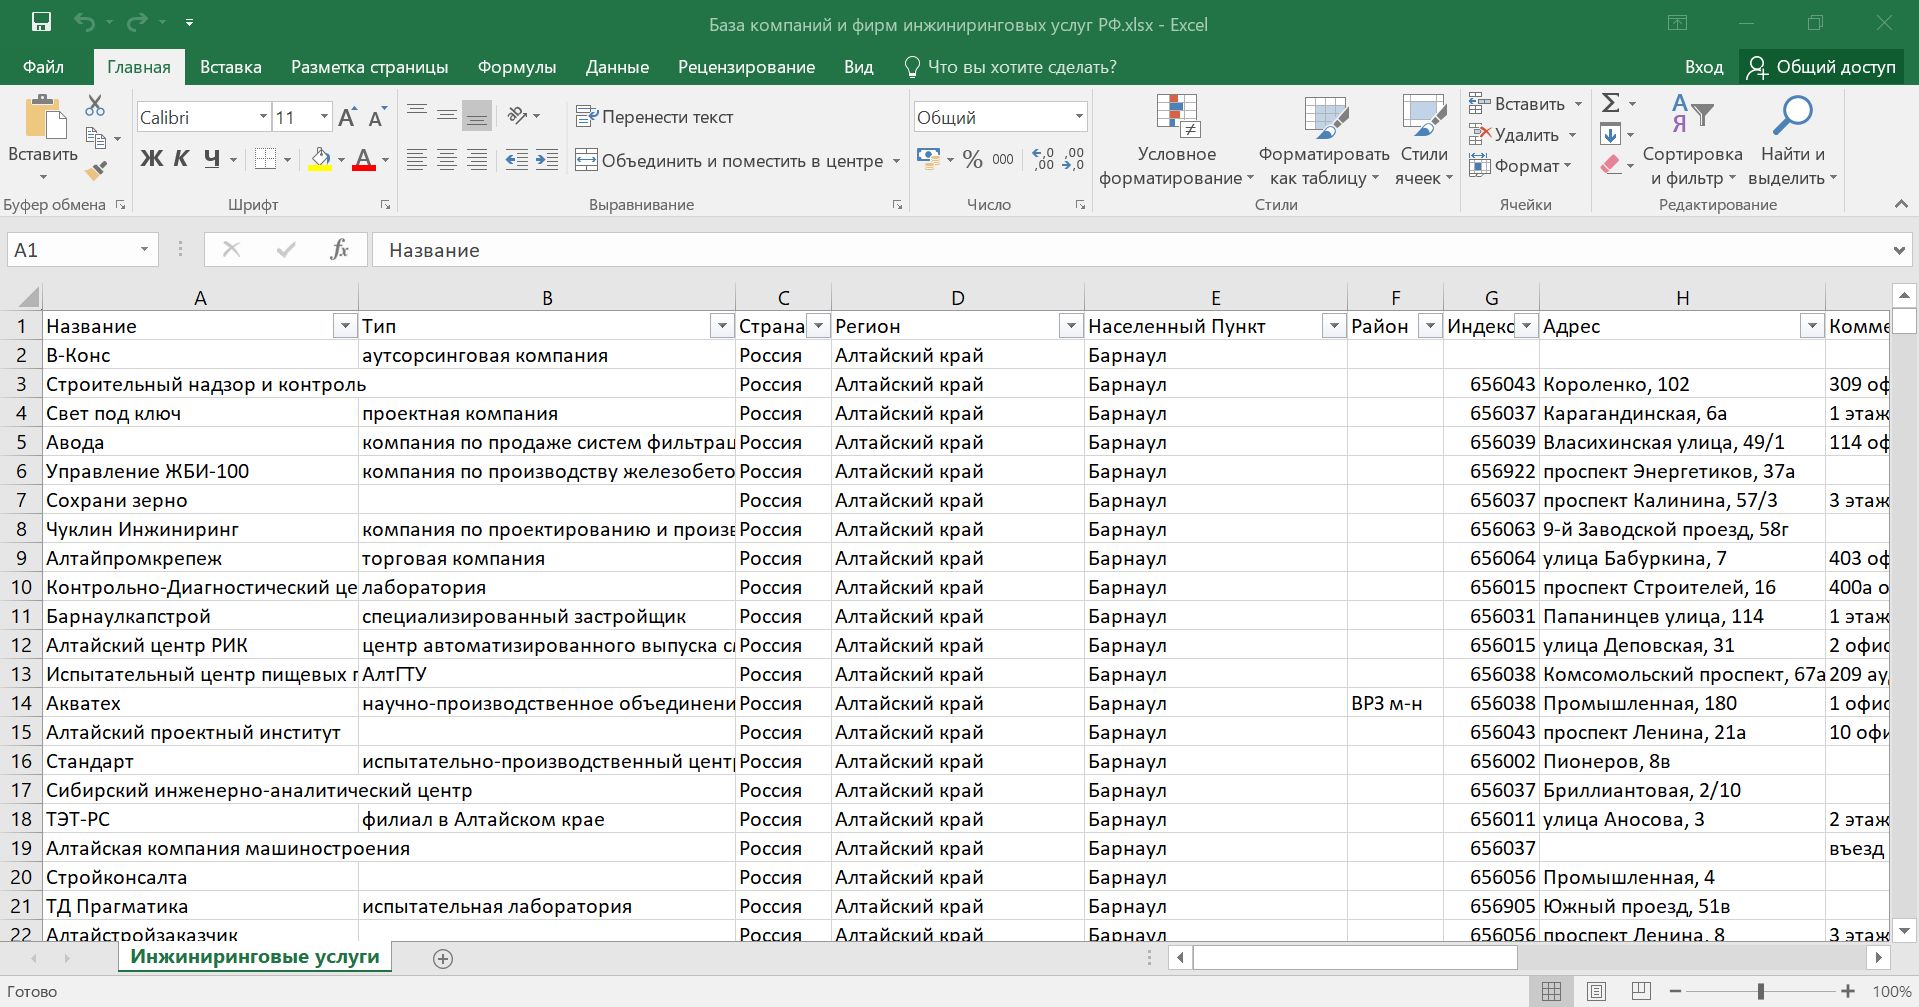Screen dimensions: 1919x1007
Task: Click the Increase Font Size icon
Action: [x=347, y=118]
